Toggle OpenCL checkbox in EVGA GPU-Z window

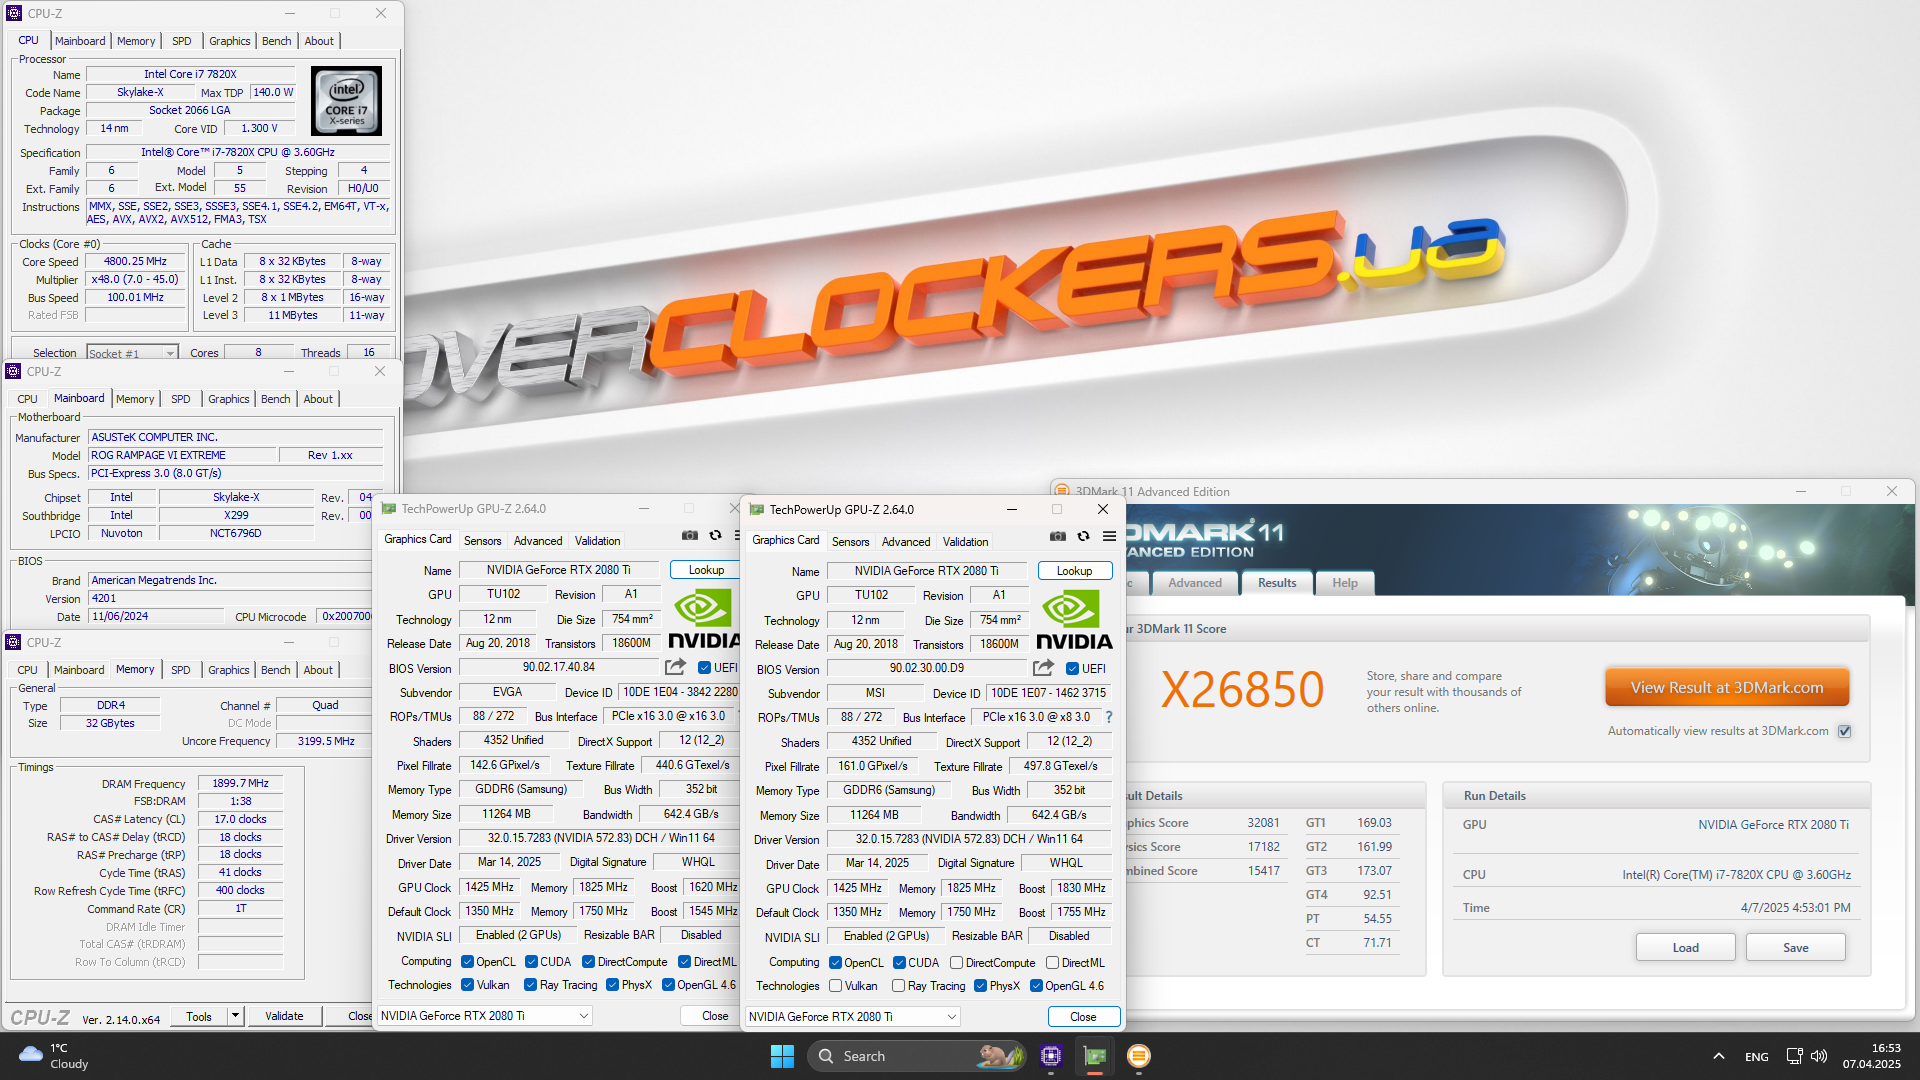468,962
